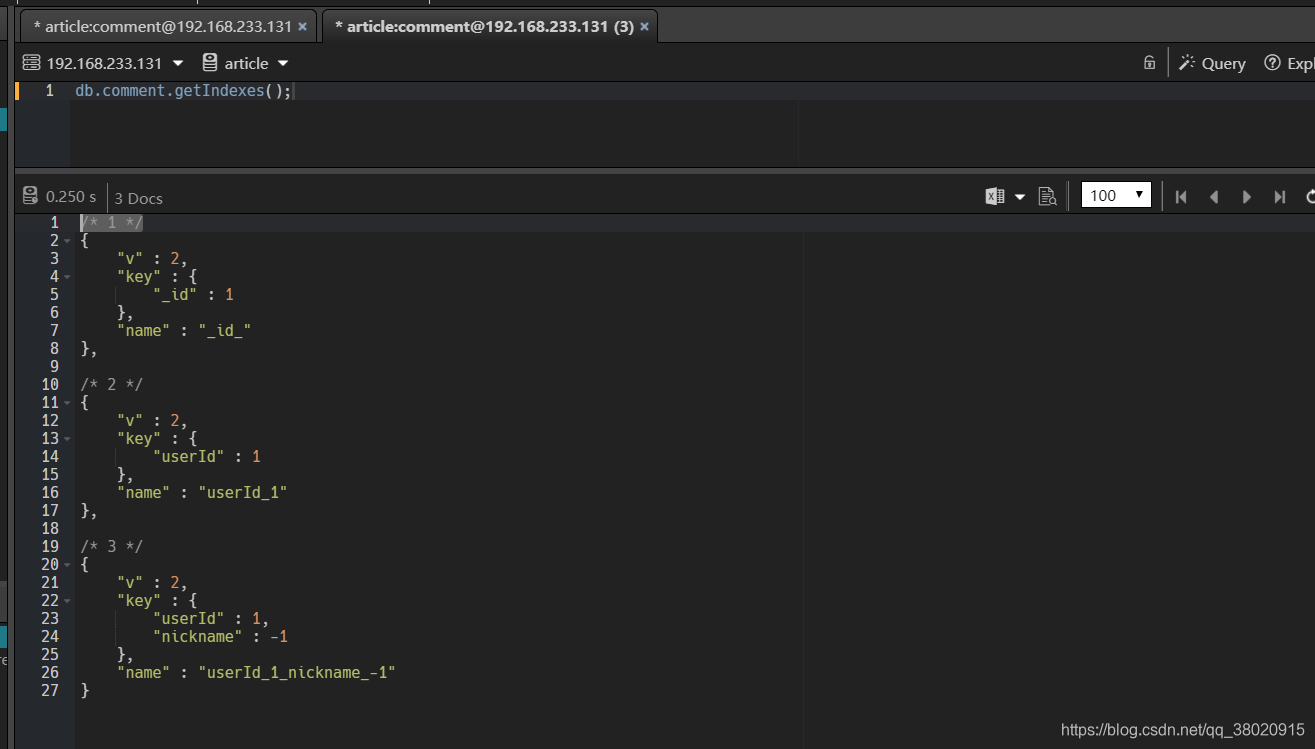The height and width of the screenshot is (749, 1315).
Task: Open the Query builder magic wand
Action: [x=1211, y=63]
